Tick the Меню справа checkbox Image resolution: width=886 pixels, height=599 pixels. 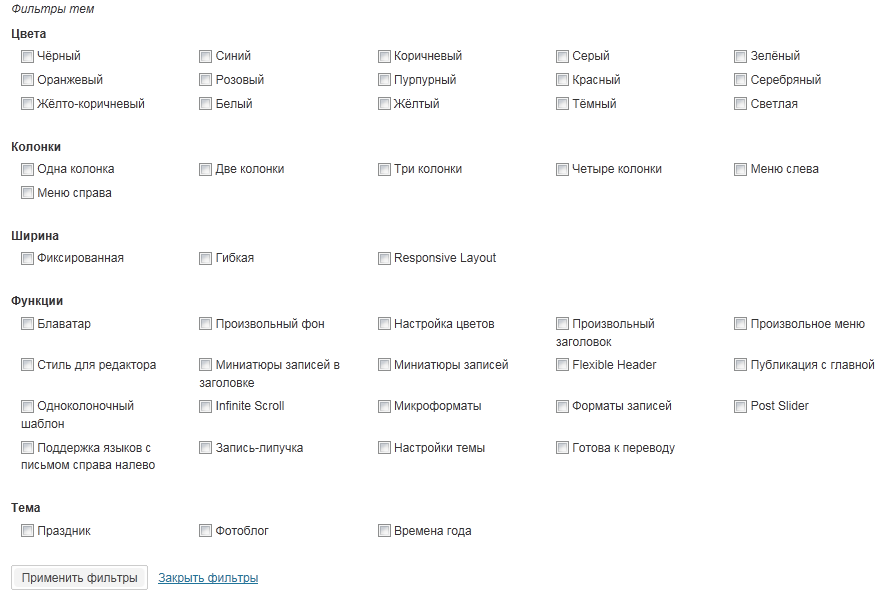pyautogui.click(x=28, y=194)
